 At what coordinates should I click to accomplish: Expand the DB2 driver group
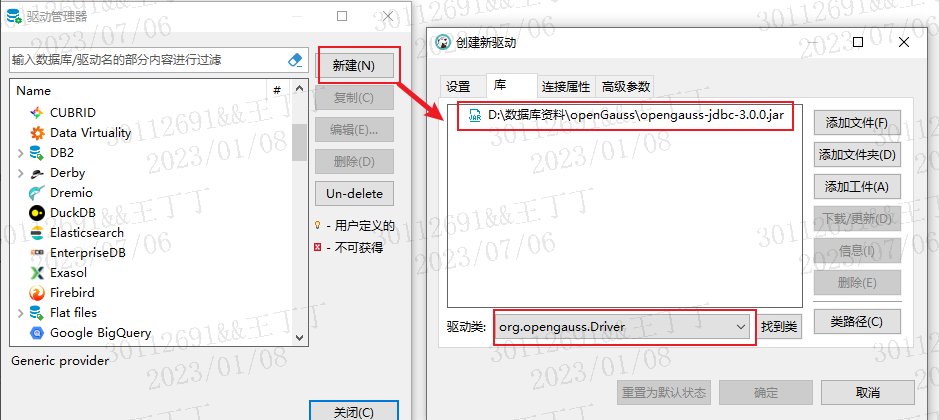point(20,153)
